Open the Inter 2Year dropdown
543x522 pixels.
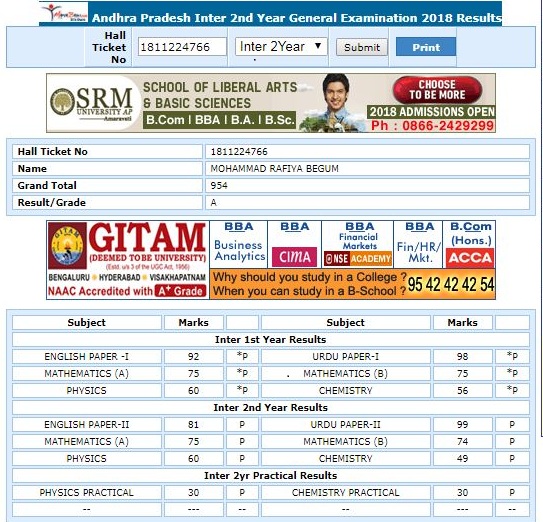click(x=281, y=46)
